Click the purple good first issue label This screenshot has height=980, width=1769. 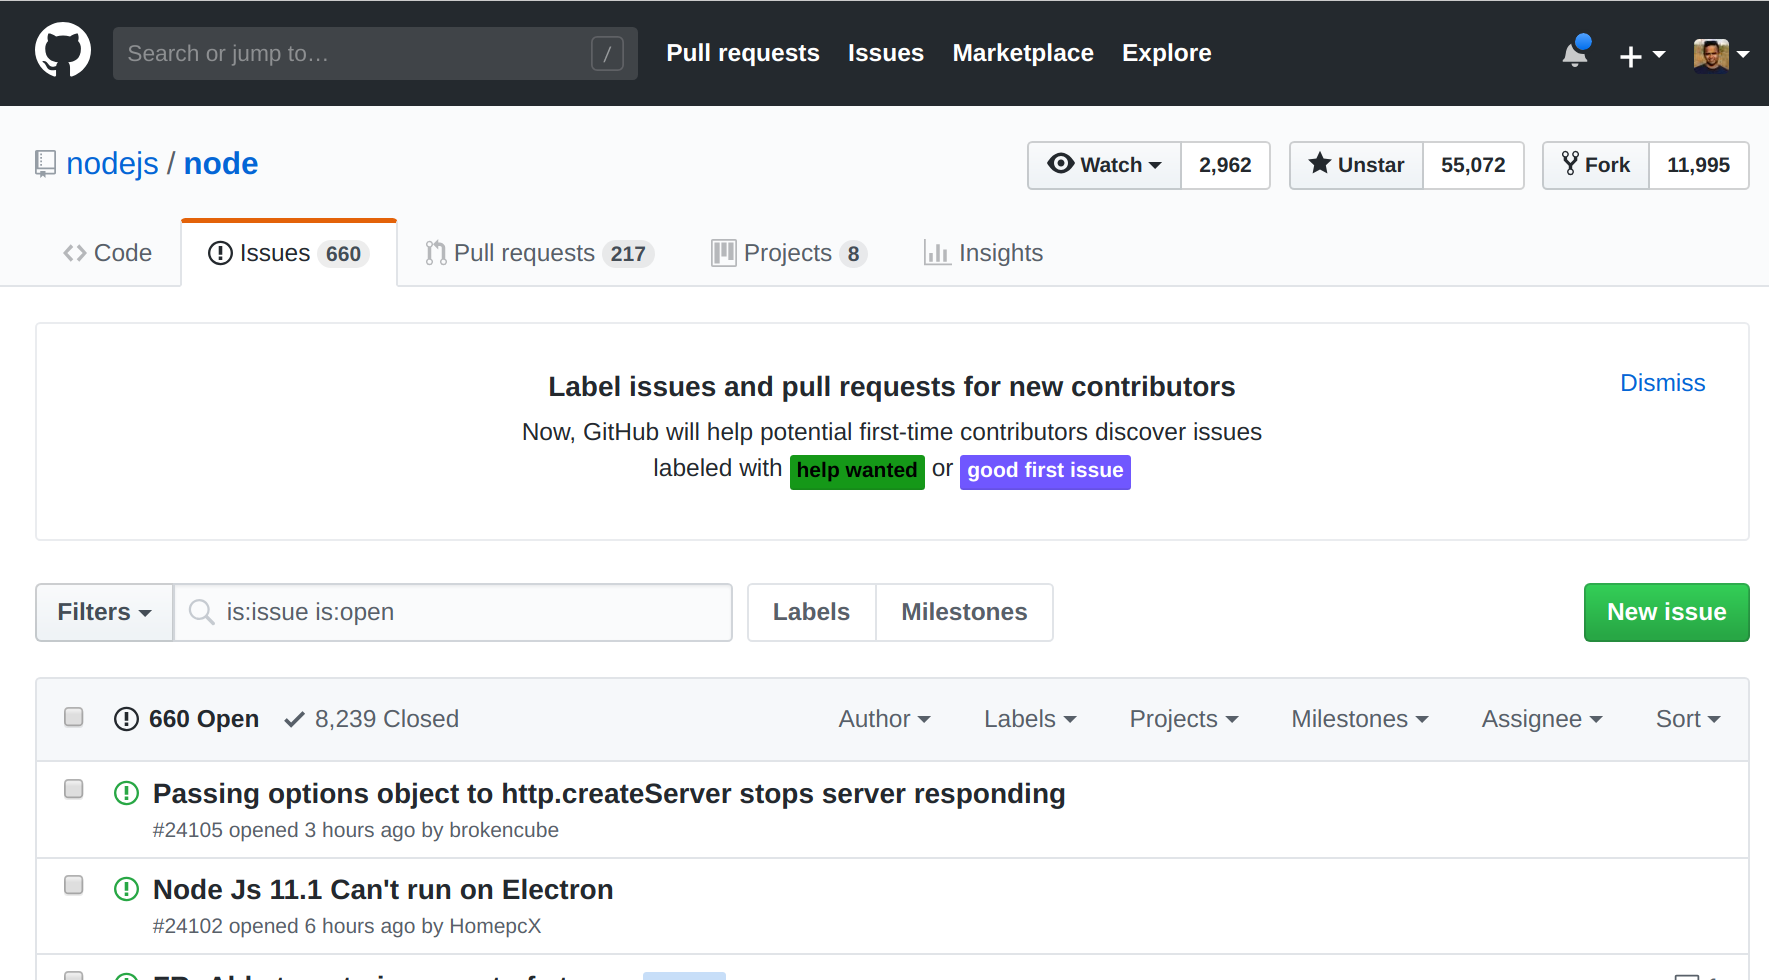coord(1045,471)
